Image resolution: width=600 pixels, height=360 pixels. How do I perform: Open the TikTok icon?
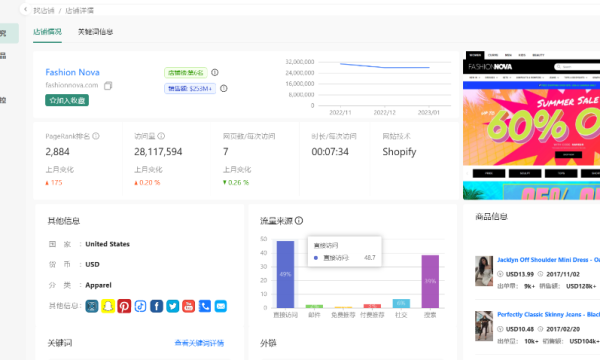click(x=140, y=306)
